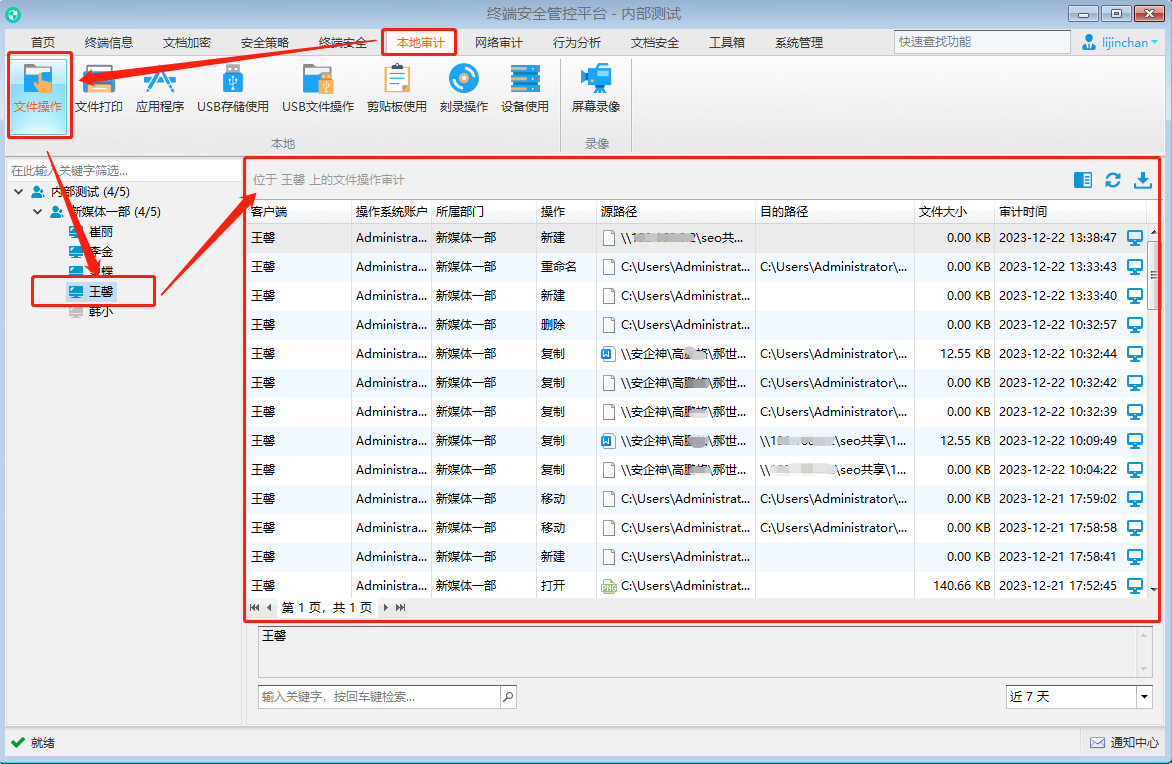Open the 近 7 天 time range dropdown
The height and width of the screenshot is (764, 1172).
pyautogui.click(x=1144, y=697)
